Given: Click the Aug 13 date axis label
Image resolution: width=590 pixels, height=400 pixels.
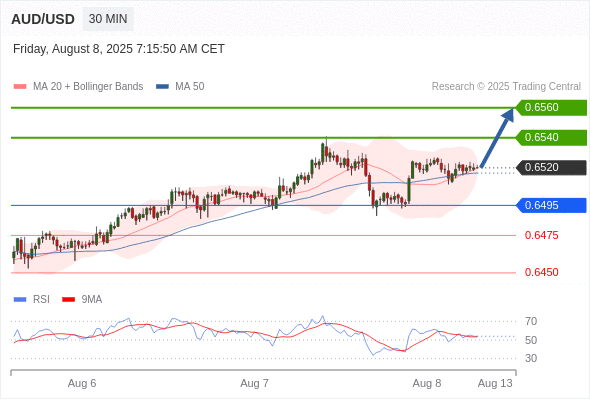Looking at the screenshot, I should pyautogui.click(x=495, y=383).
